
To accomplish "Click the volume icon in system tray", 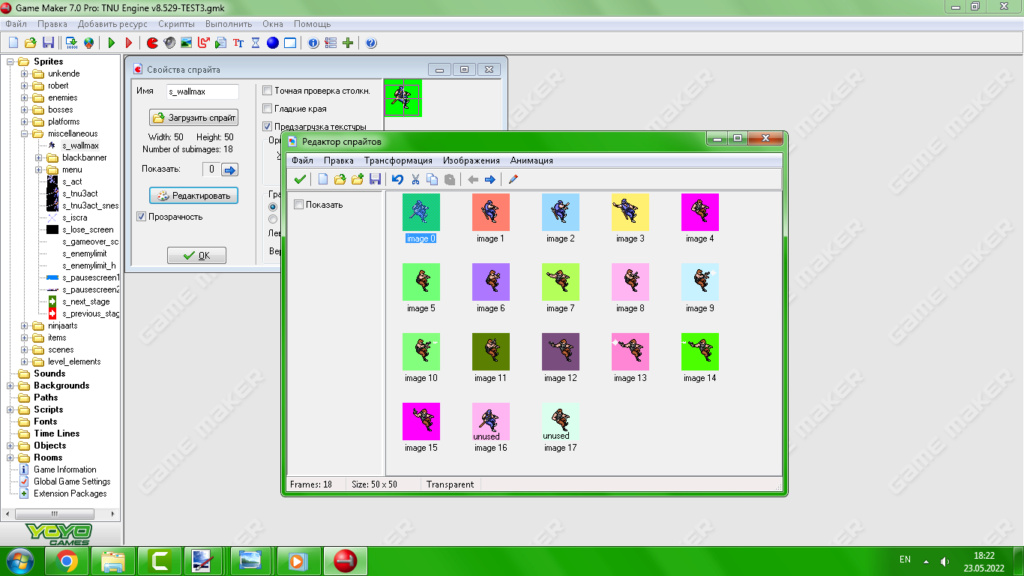I will [x=944, y=561].
